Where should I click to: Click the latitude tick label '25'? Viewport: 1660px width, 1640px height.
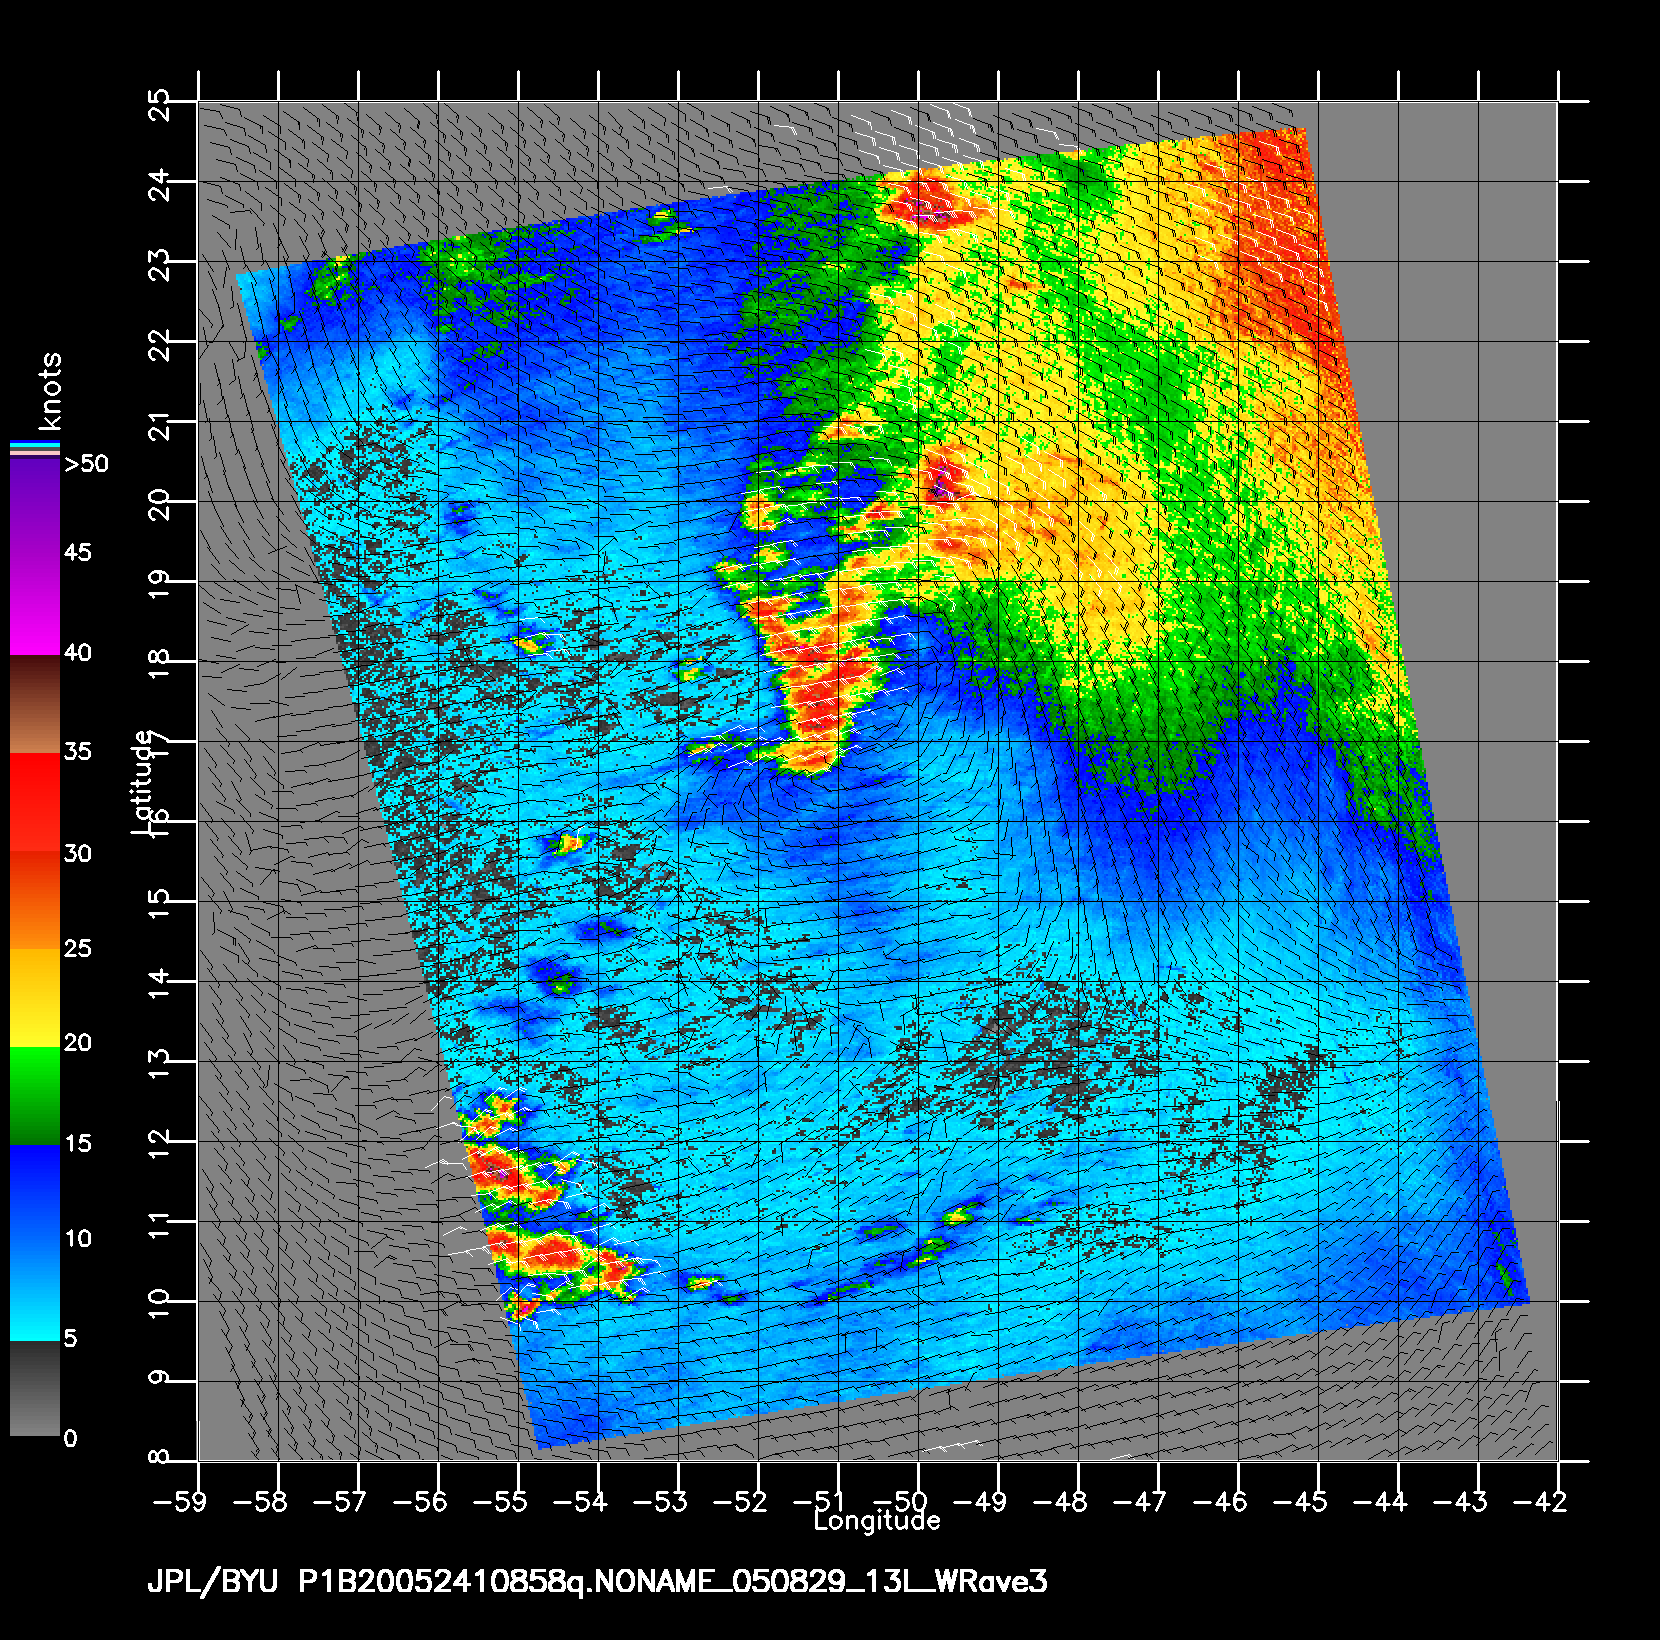[160, 104]
